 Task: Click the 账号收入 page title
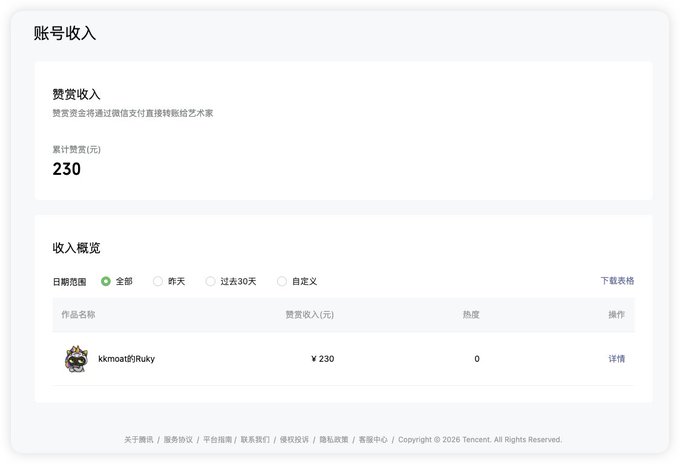(65, 33)
